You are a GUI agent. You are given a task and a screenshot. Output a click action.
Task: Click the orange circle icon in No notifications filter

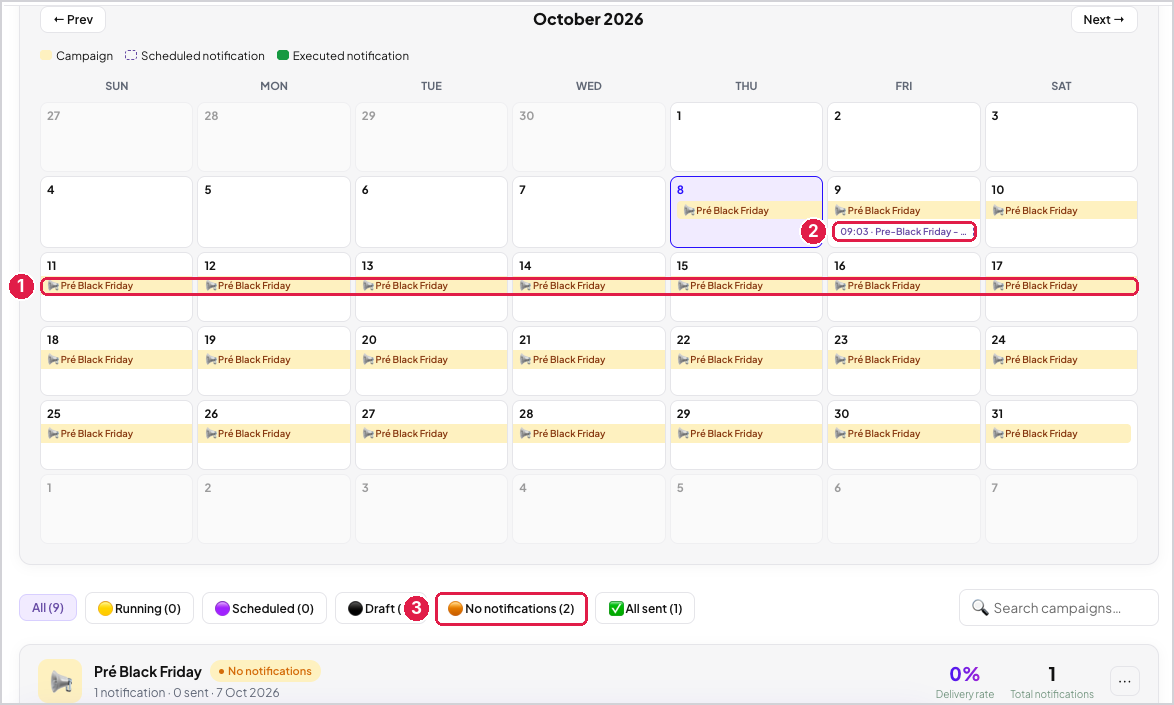click(x=455, y=608)
